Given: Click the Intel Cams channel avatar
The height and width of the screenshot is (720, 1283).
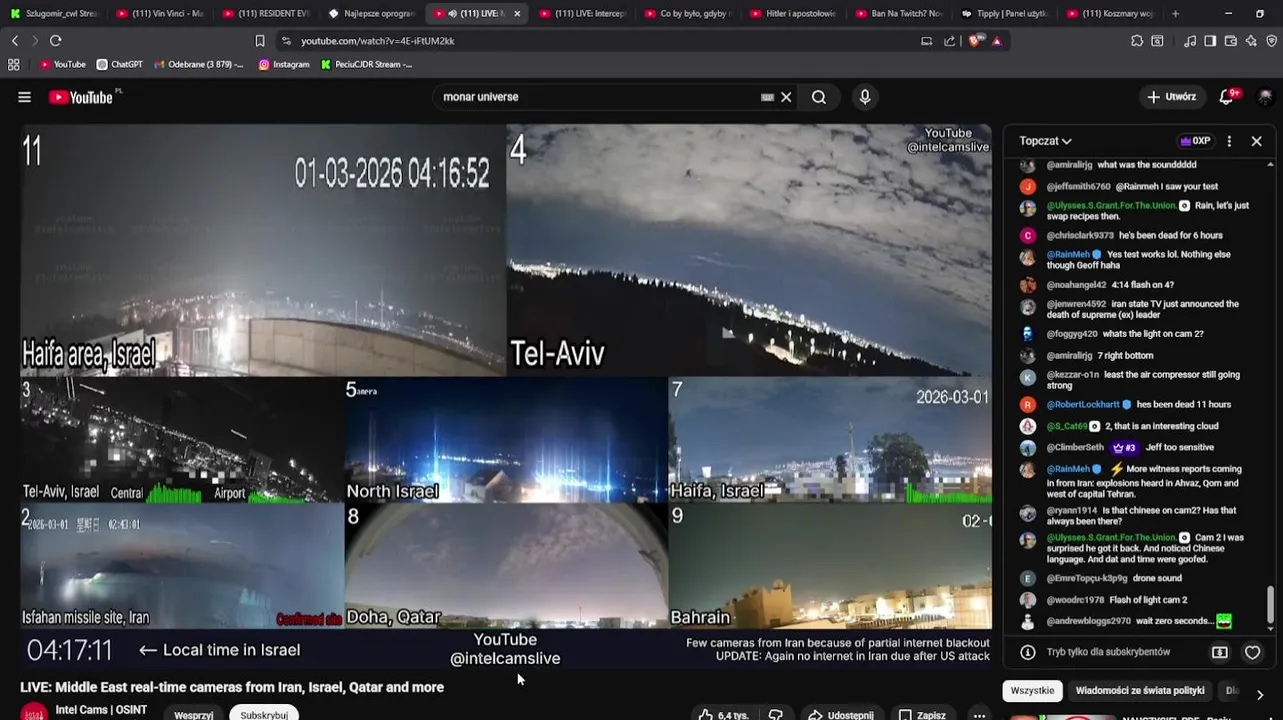Looking at the screenshot, I should coord(34,713).
